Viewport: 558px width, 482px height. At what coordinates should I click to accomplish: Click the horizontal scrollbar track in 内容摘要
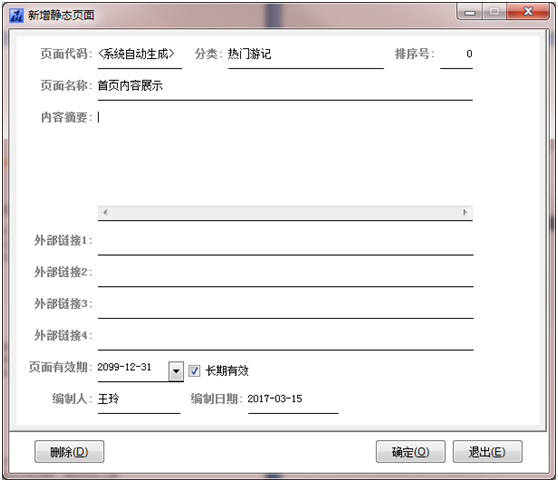285,213
